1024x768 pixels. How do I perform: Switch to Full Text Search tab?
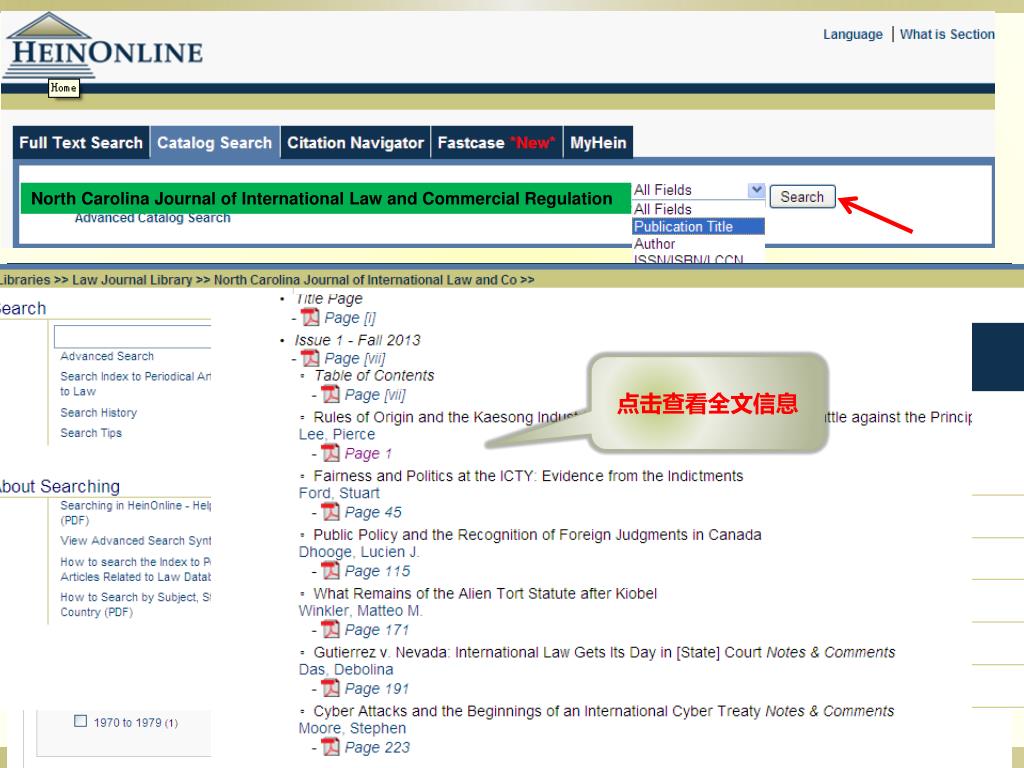(81, 142)
